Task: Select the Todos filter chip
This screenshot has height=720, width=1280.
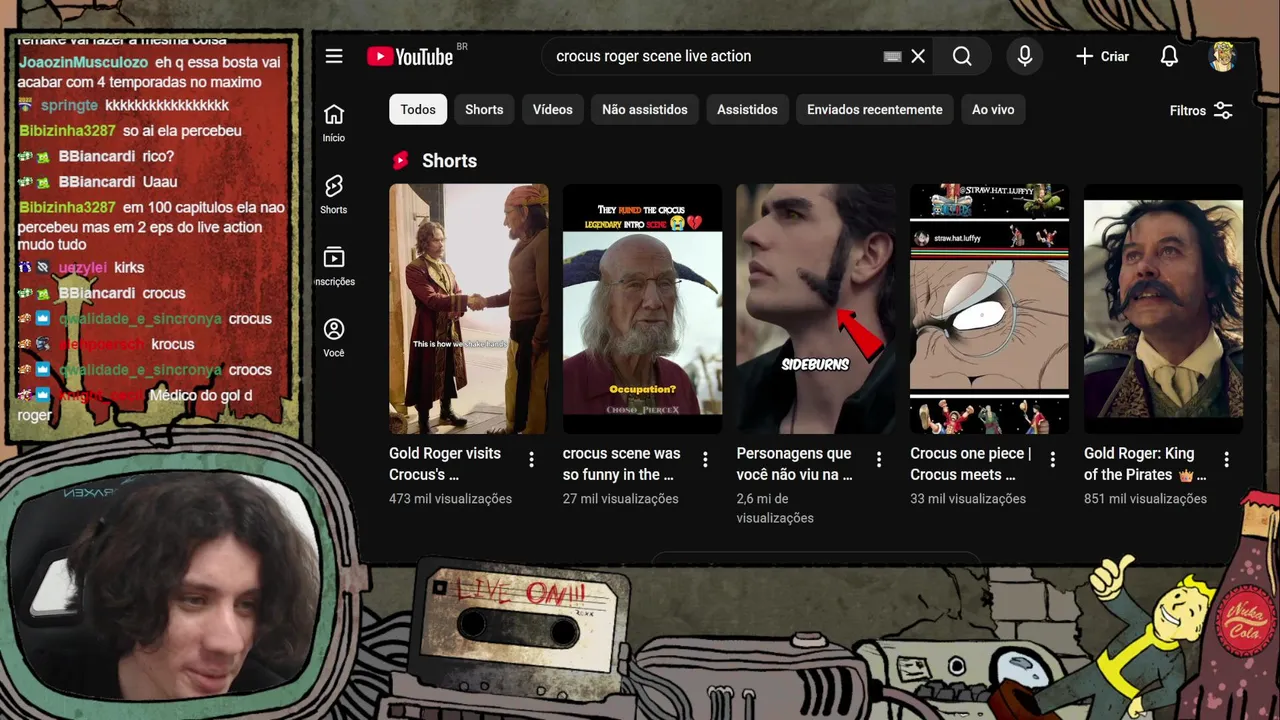Action: [418, 110]
